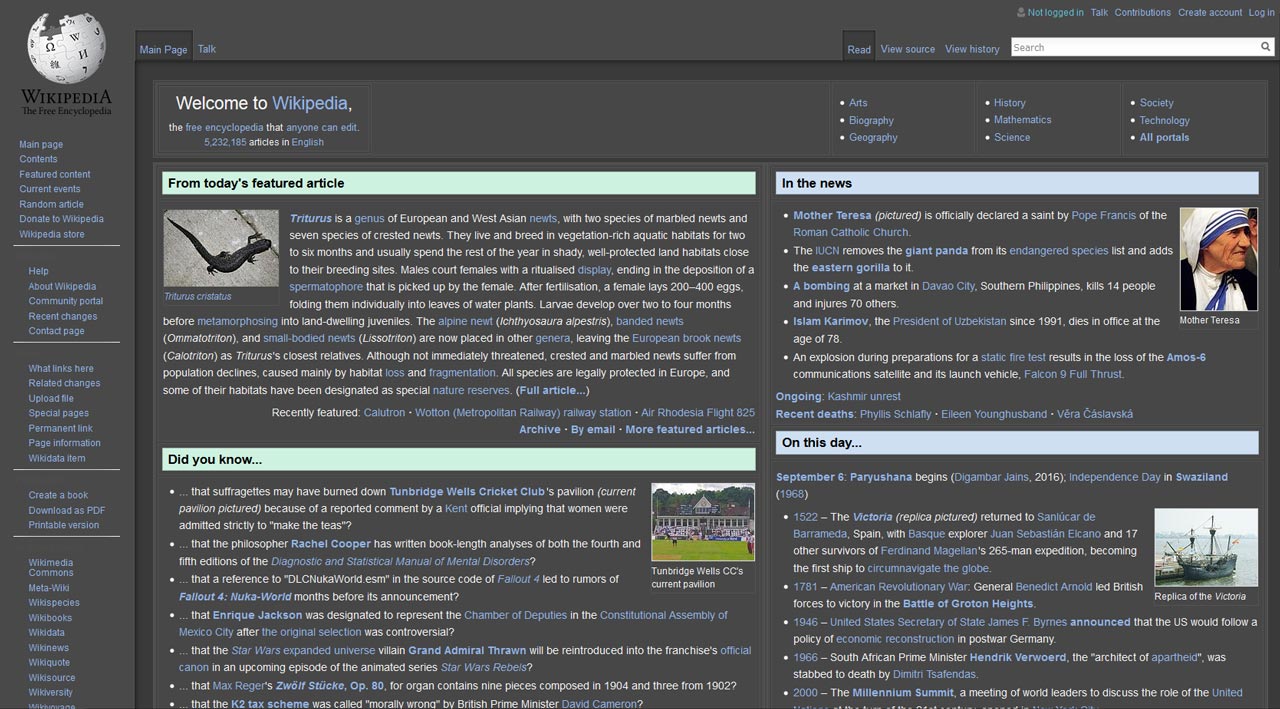
Task: Open the Contributions link at top
Action: tap(1142, 13)
